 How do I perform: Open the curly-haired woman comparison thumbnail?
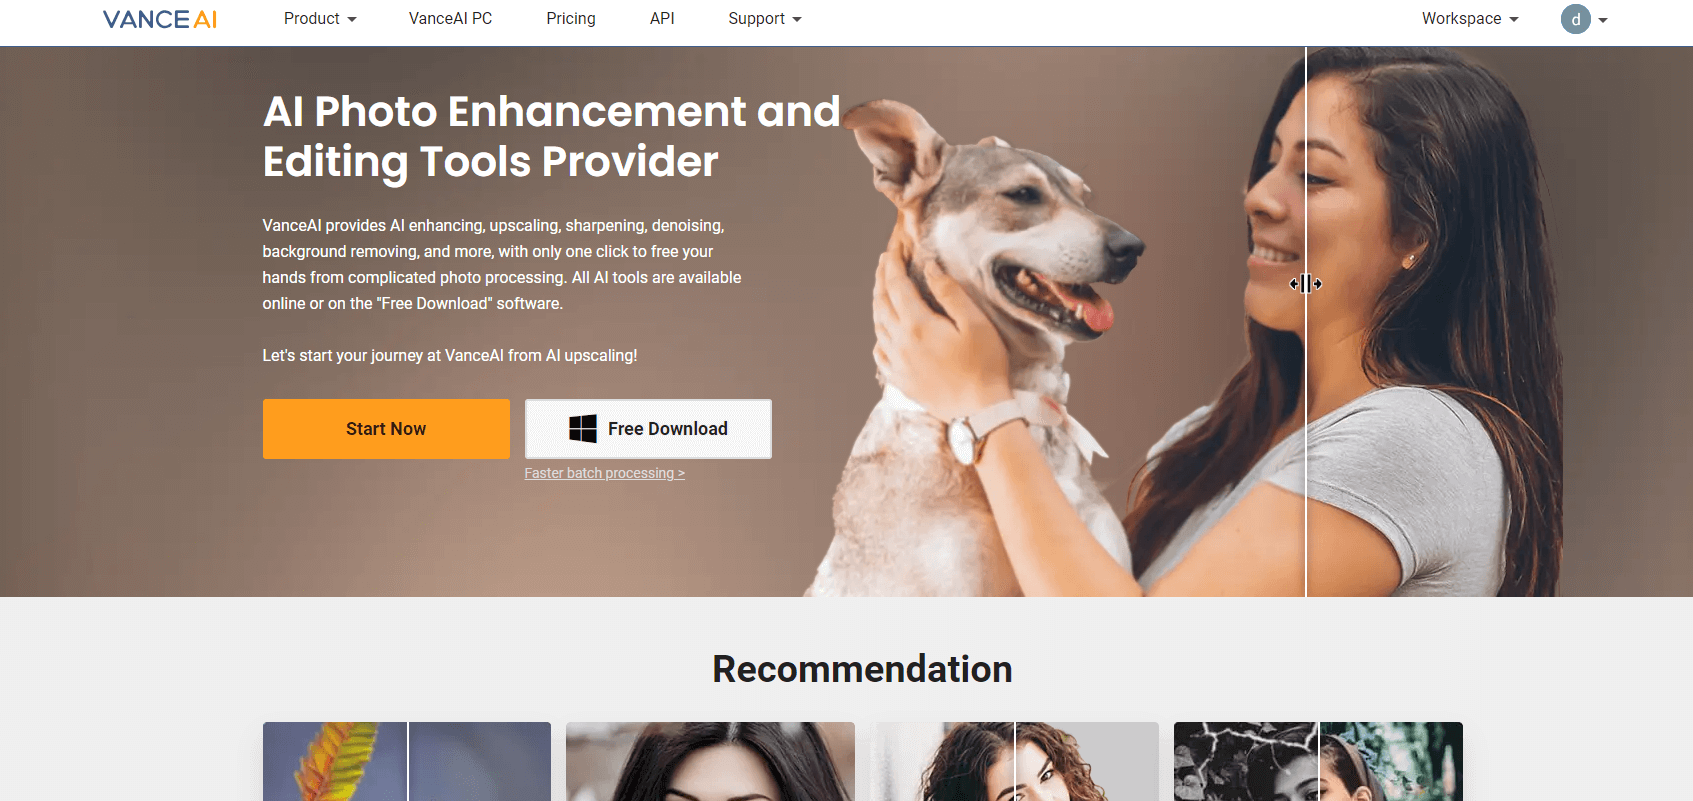click(1014, 762)
